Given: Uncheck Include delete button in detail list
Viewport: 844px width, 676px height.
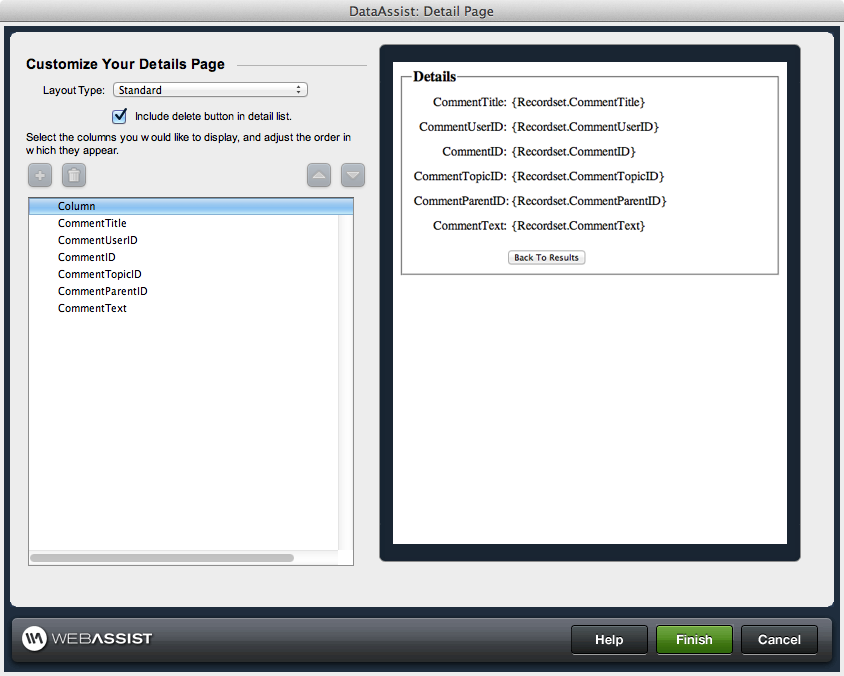Looking at the screenshot, I should pos(119,115).
